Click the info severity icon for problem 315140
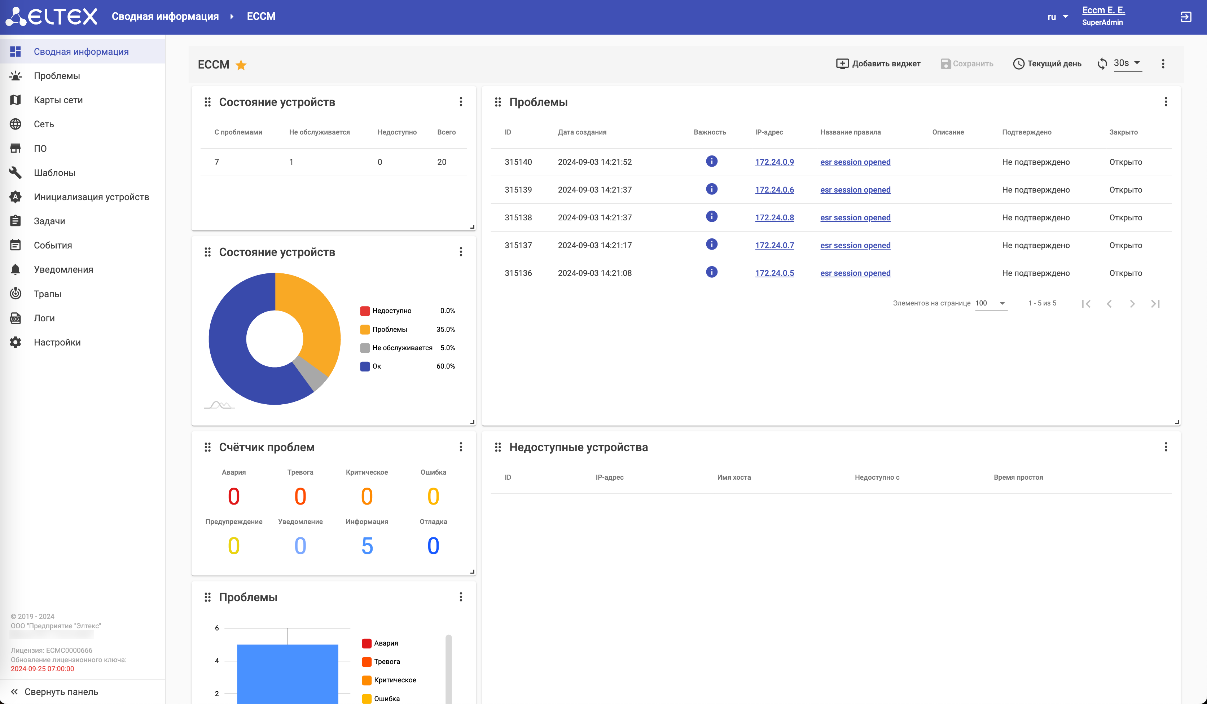This screenshot has height=704, width=1207. [712, 161]
